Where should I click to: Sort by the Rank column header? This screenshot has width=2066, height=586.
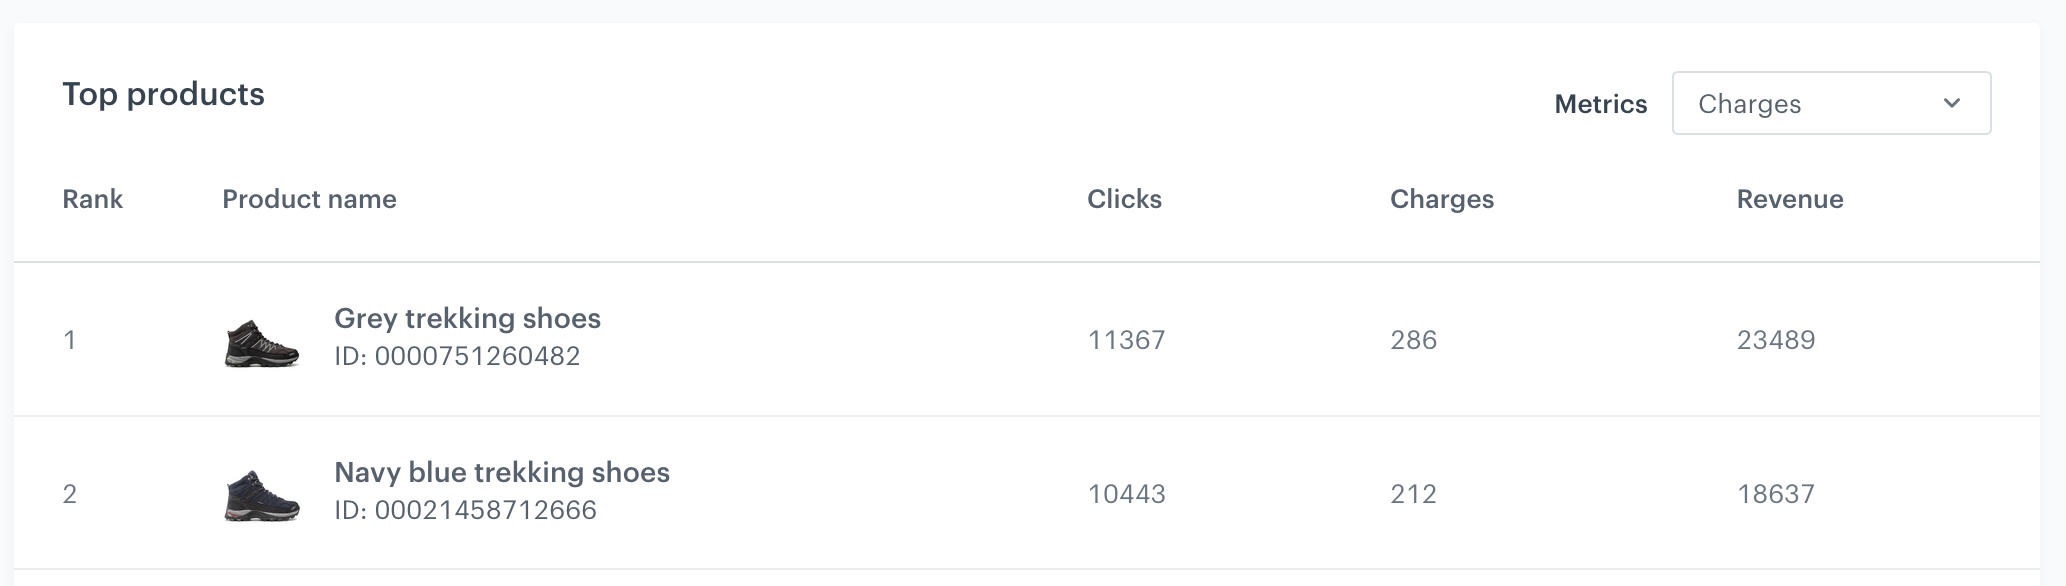92,199
